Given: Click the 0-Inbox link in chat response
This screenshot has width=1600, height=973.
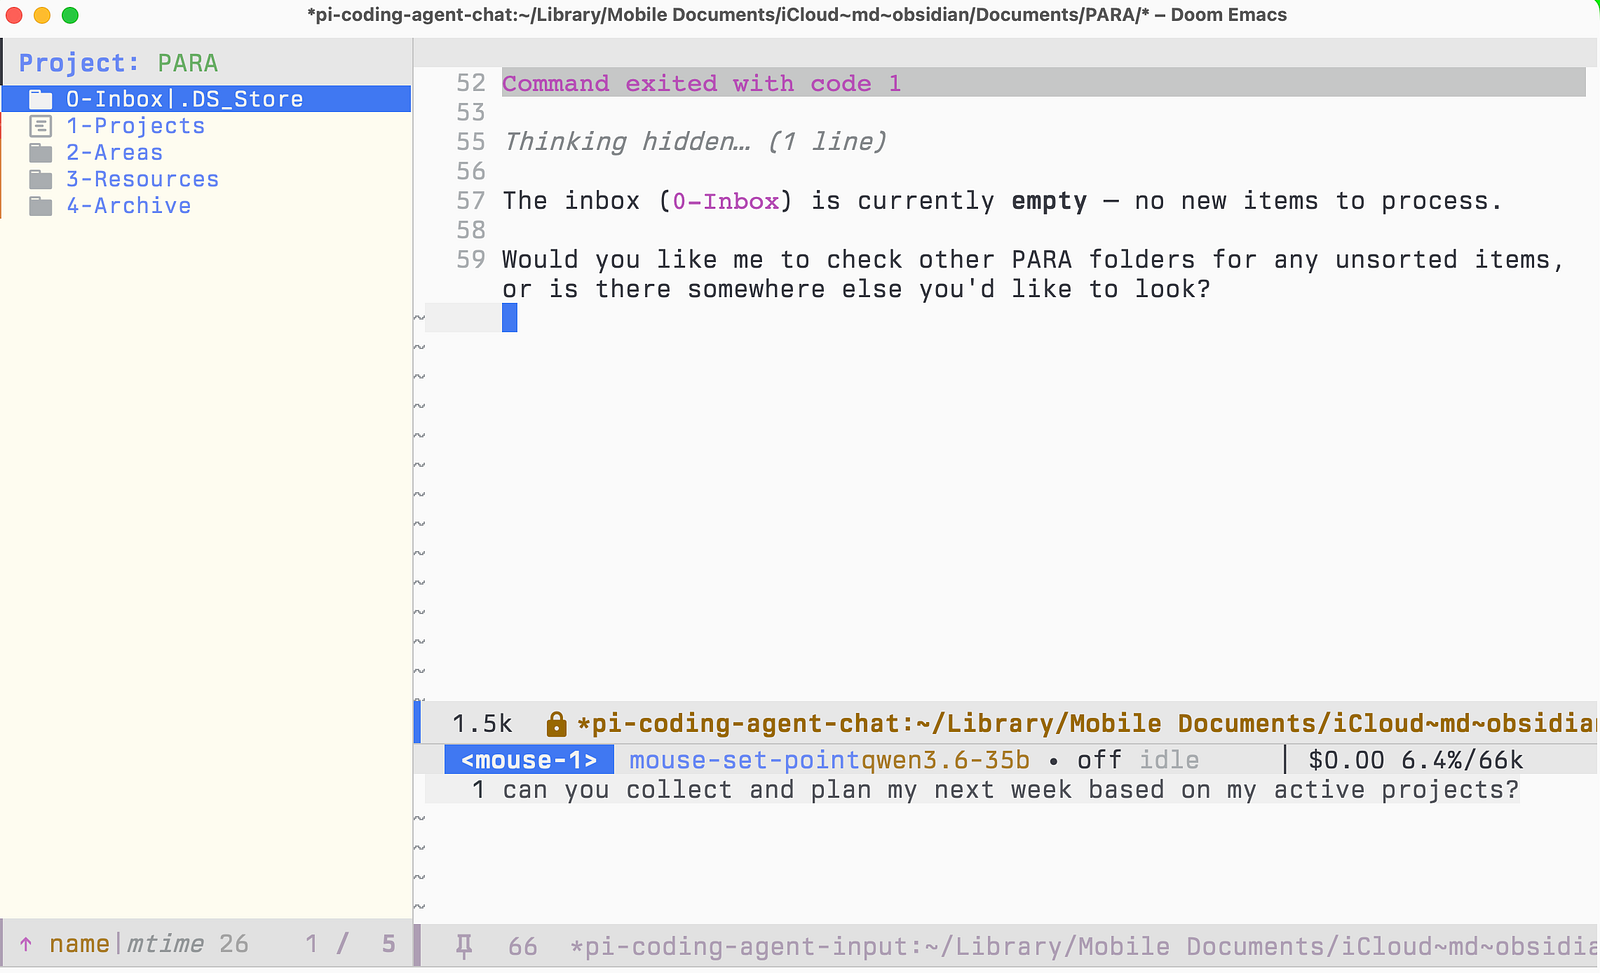Looking at the screenshot, I should (x=726, y=201).
